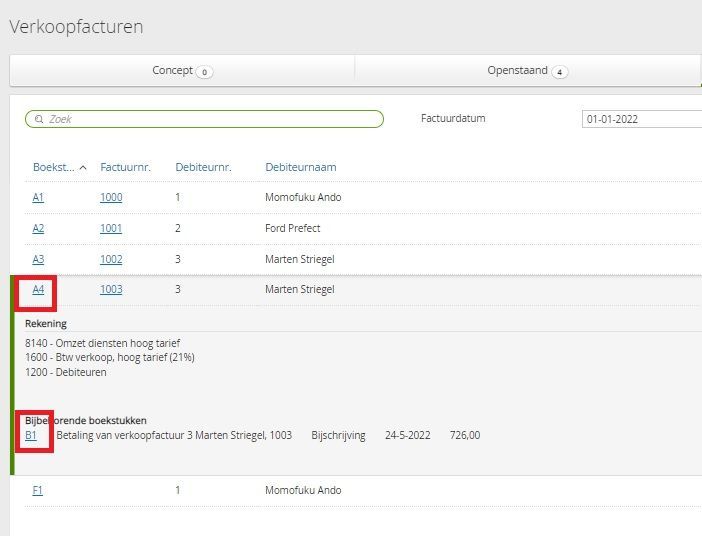The image size is (702, 536).
Task: Open related boekstuk B1 link
Action: point(31,436)
